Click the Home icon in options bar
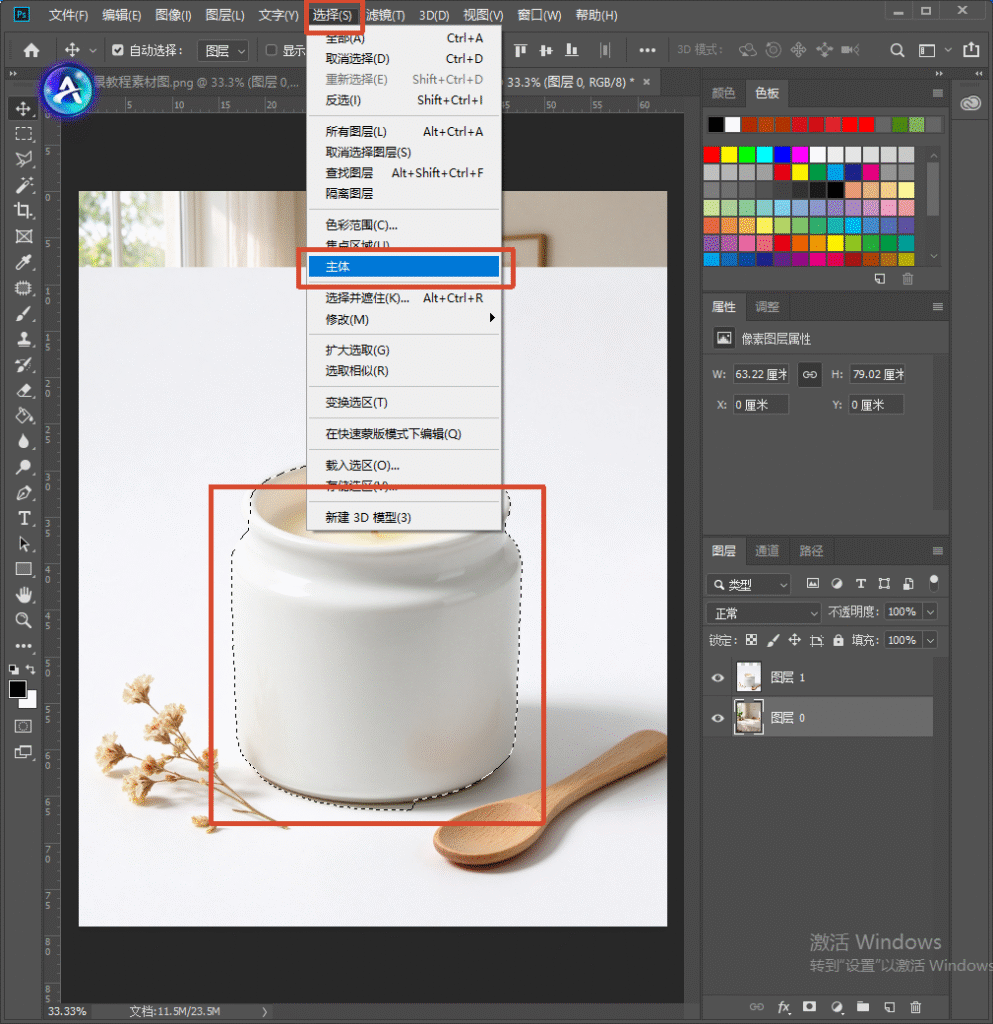Screen dimensions: 993x1024 [x=31, y=50]
